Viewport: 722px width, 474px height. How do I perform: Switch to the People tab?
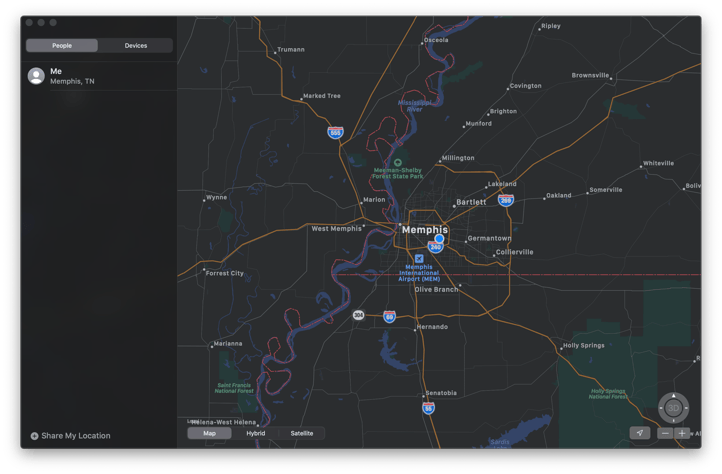coord(62,46)
